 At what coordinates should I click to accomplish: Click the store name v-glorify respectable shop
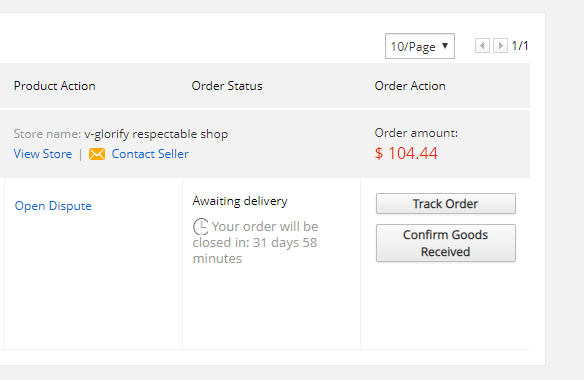pyautogui.click(x=156, y=134)
